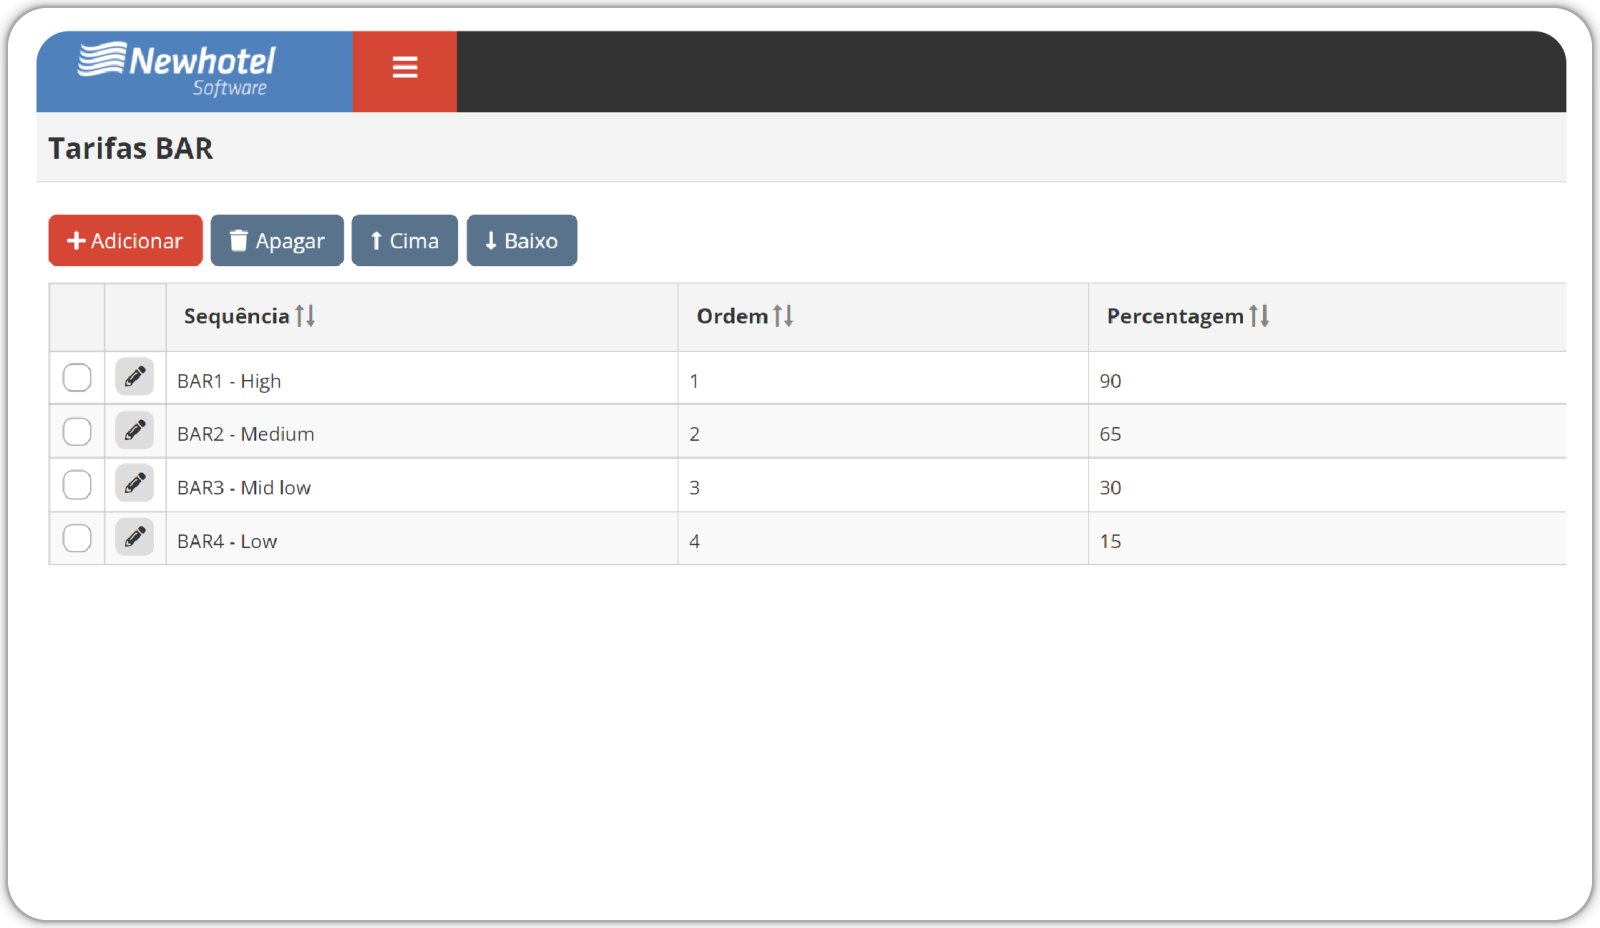The image size is (1600, 928).
Task: Check the BAR1 - High row checkbox
Action: coord(77,377)
